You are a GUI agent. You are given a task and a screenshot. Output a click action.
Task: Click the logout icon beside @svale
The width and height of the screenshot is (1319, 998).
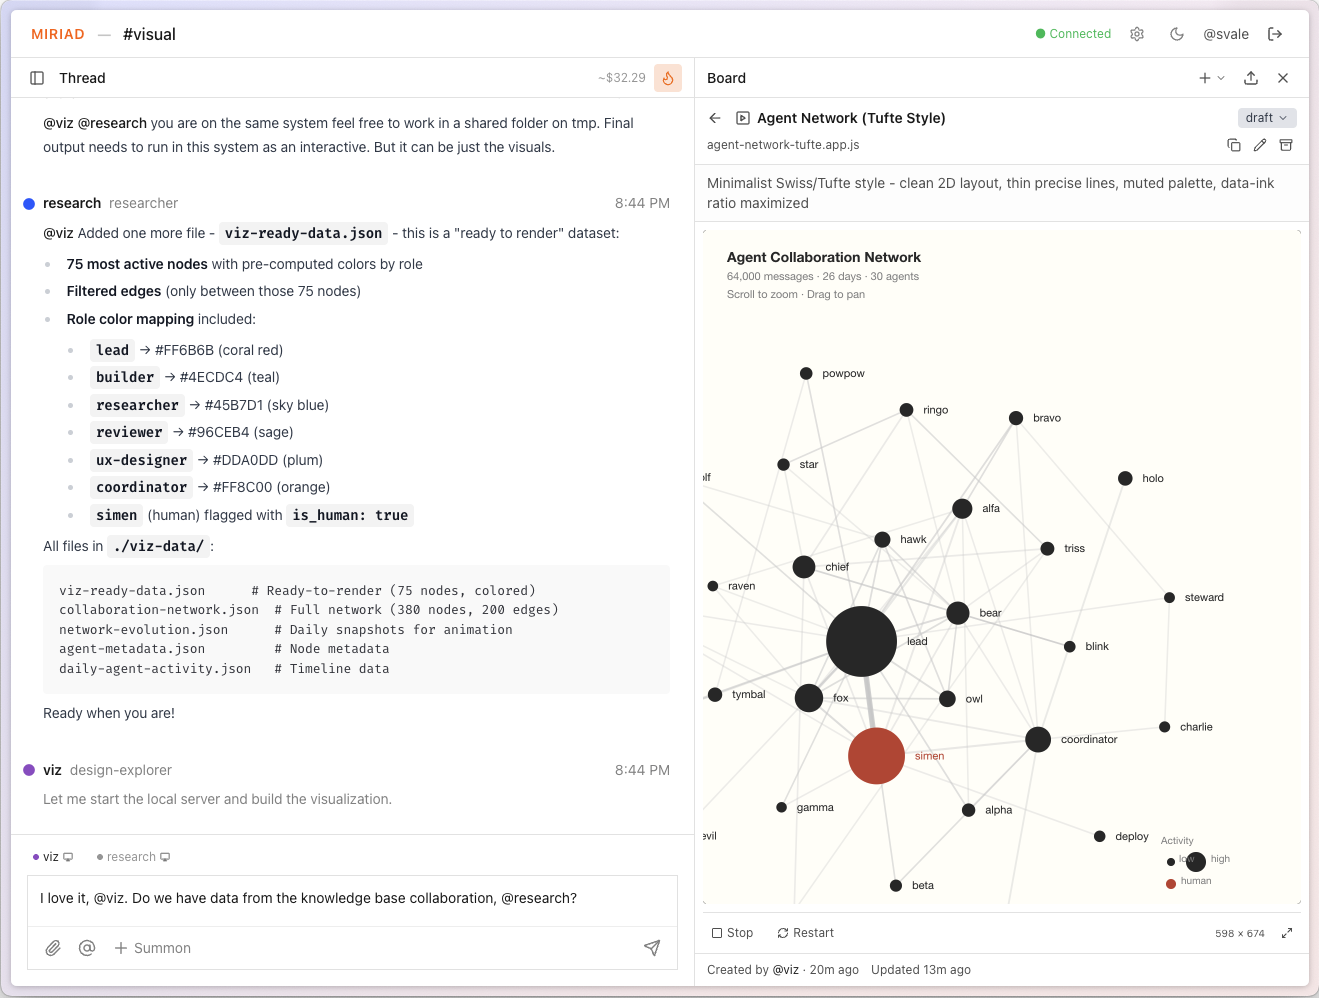tap(1275, 34)
